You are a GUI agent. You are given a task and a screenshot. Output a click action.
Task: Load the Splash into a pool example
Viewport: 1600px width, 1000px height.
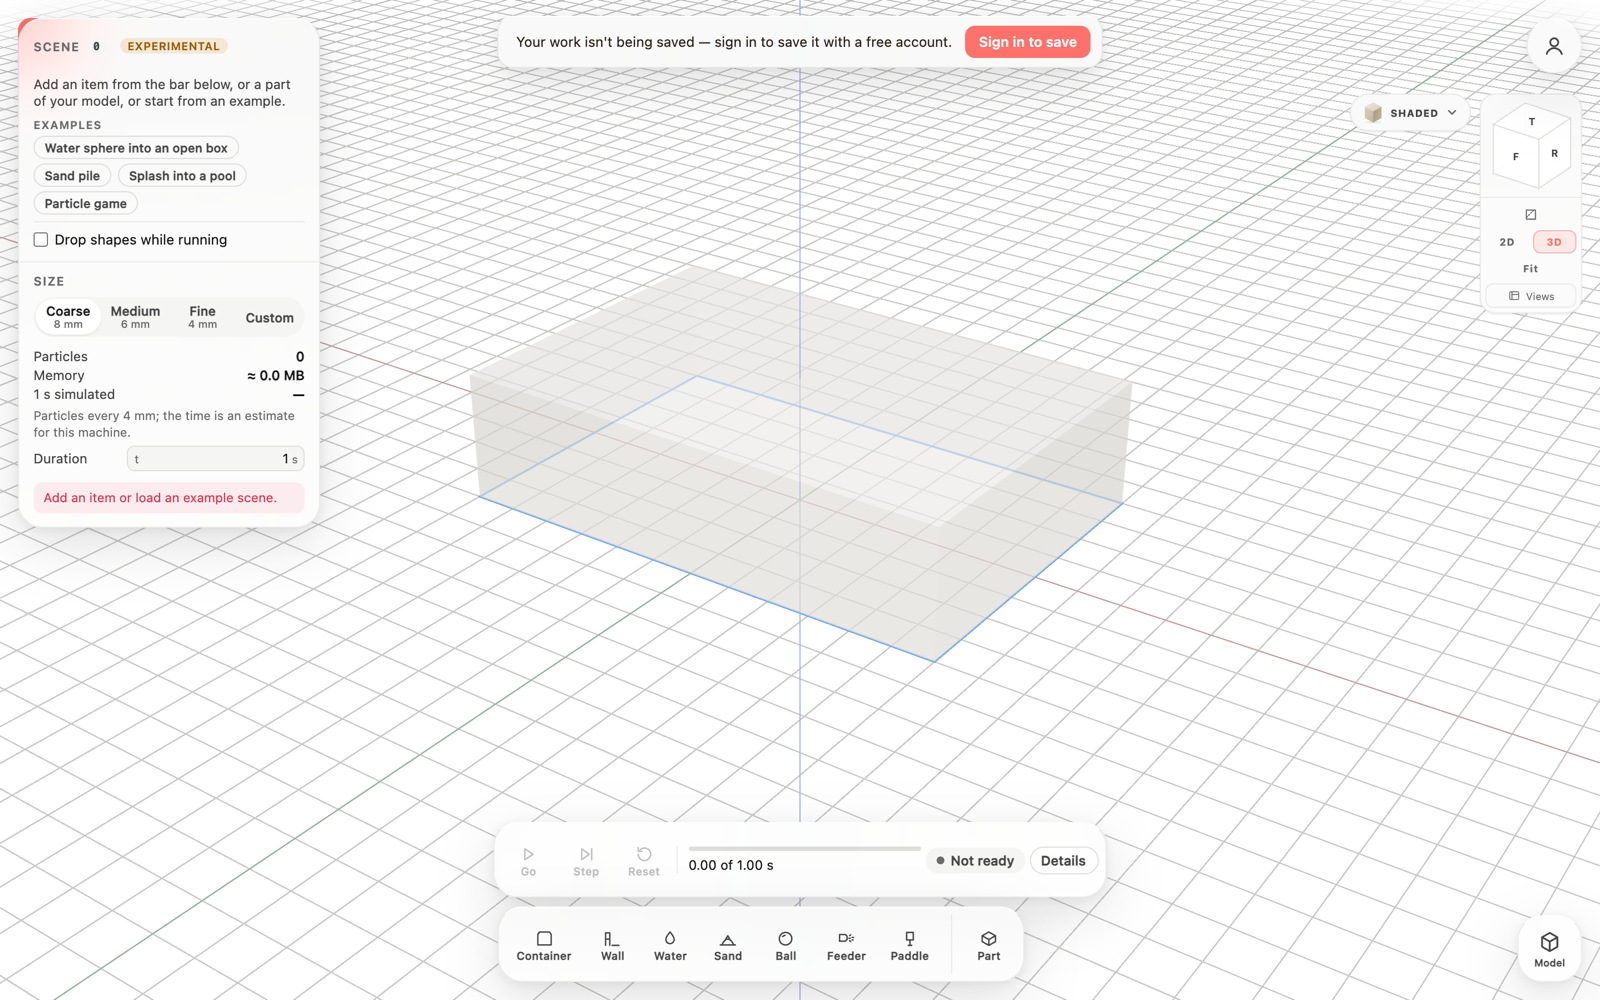click(x=182, y=176)
